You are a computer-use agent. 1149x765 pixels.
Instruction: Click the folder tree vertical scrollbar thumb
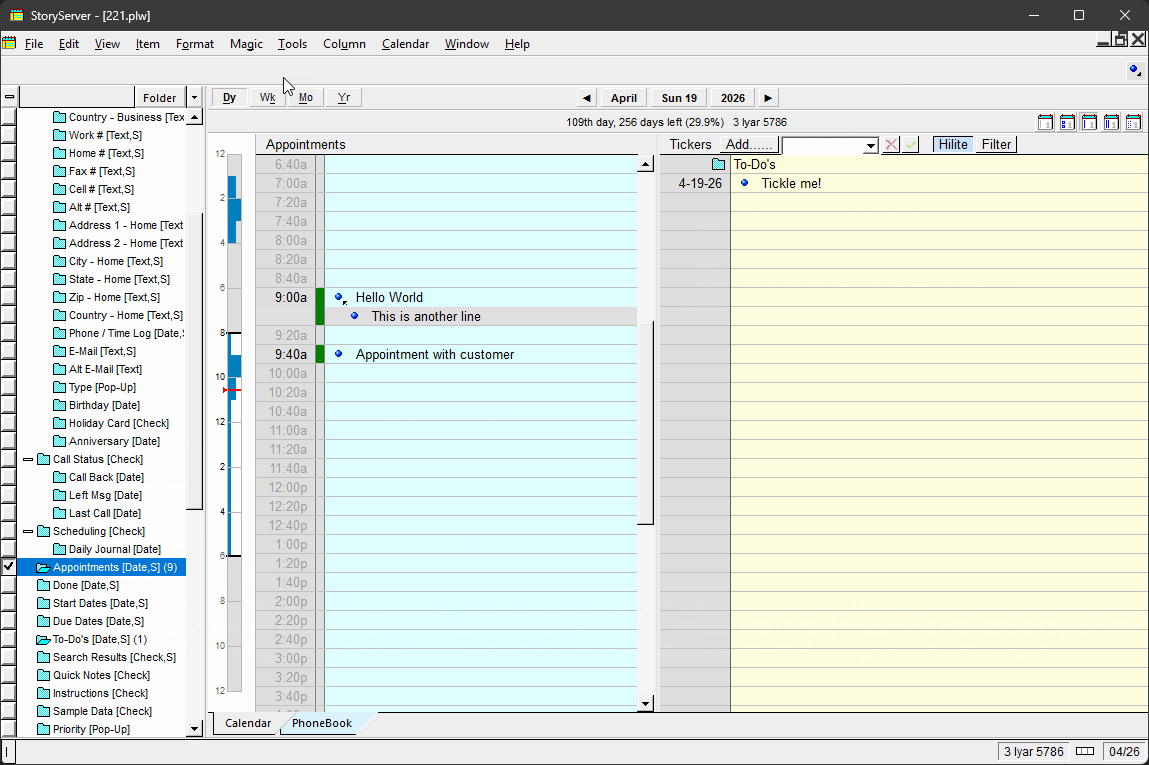pos(194,363)
